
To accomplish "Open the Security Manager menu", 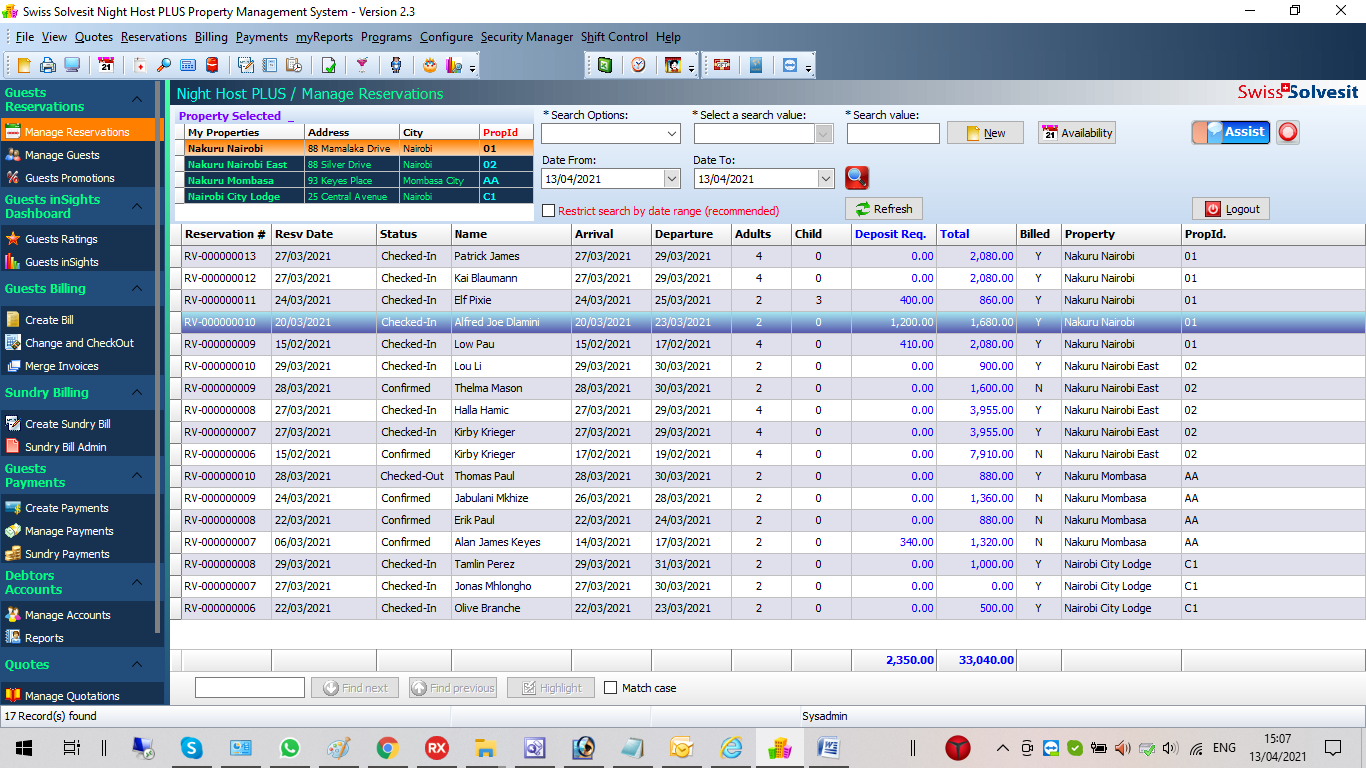I will pos(527,37).
